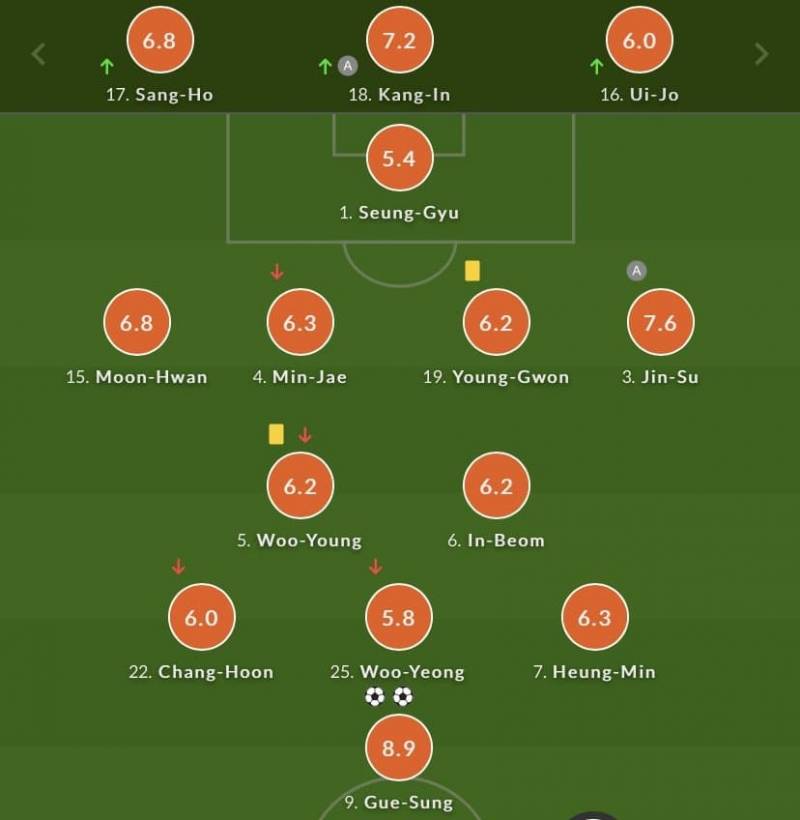Click the yellow card above Woo-Young

click(x=276, y=434)
